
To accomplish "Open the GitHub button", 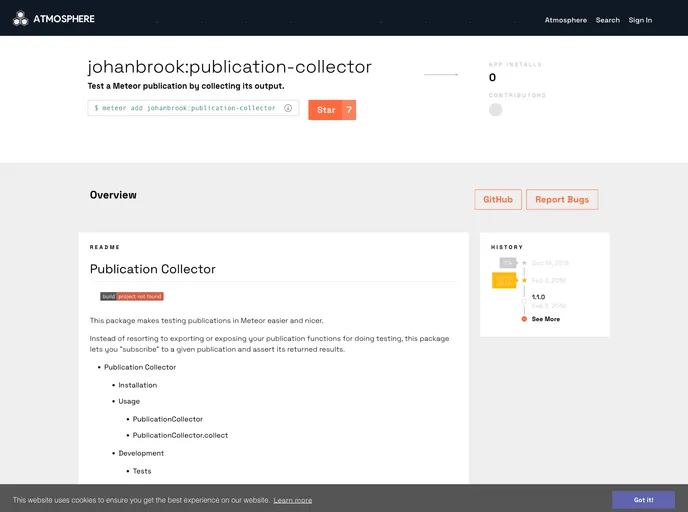I will pyautogui.click(x=498, y=200).
